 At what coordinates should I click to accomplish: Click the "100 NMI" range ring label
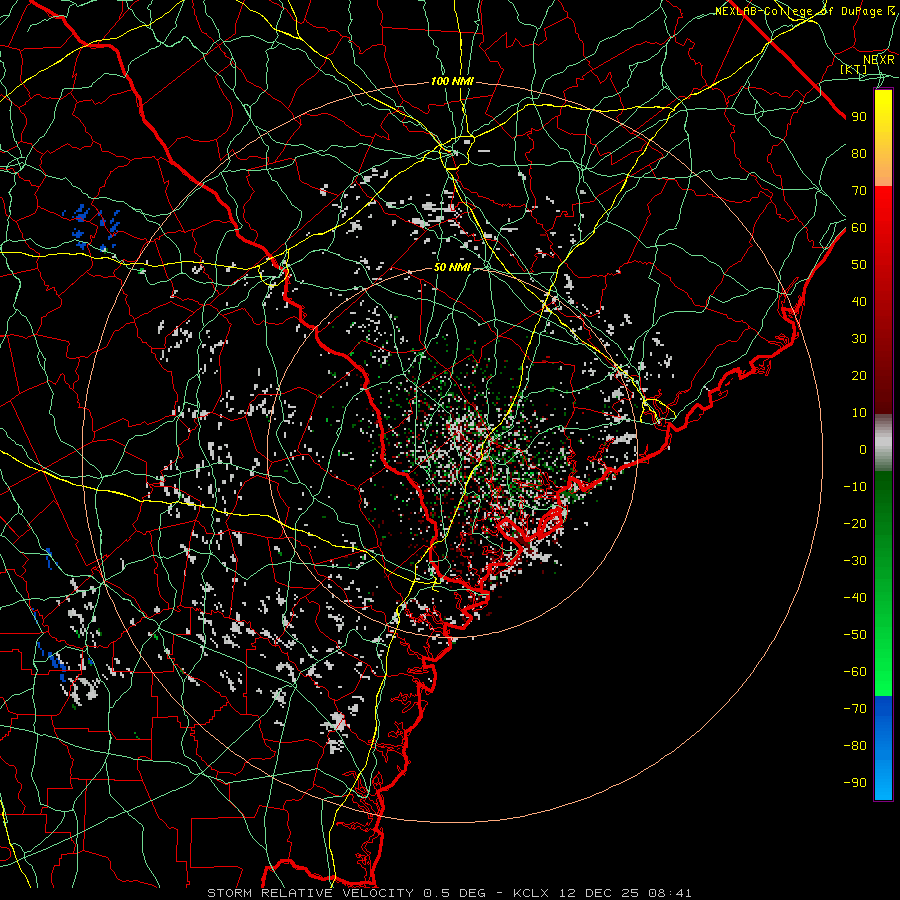click(452, 82)
